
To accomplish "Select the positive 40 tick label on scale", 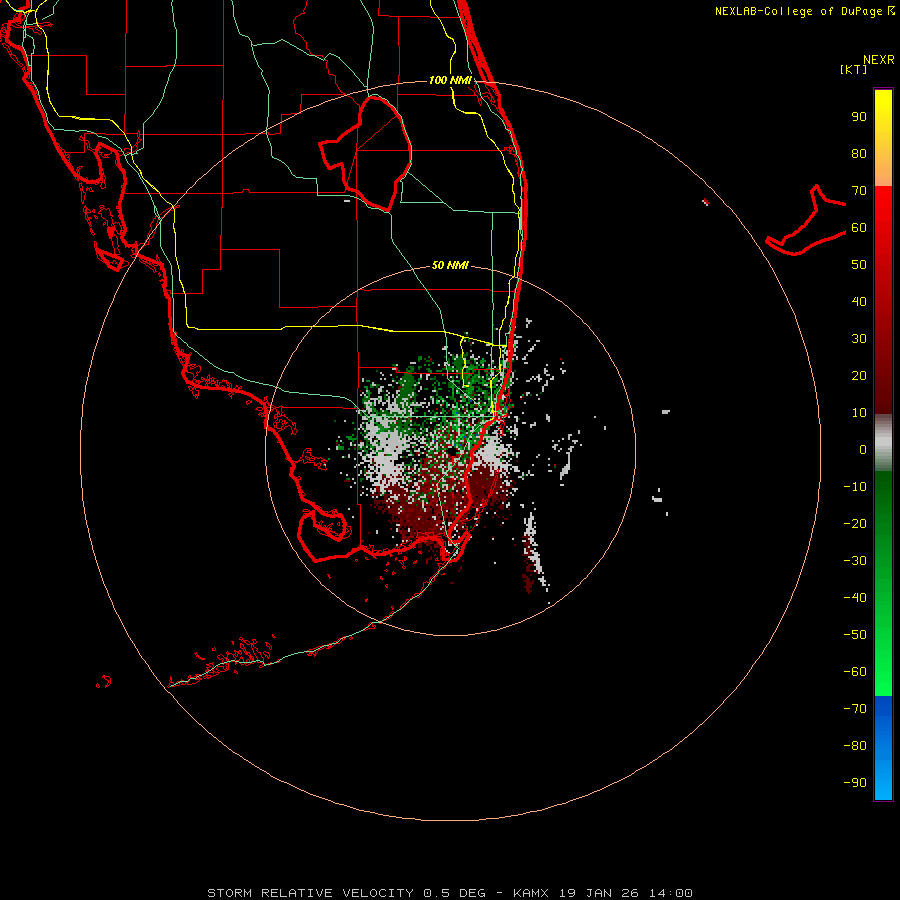I will point(859,302).
